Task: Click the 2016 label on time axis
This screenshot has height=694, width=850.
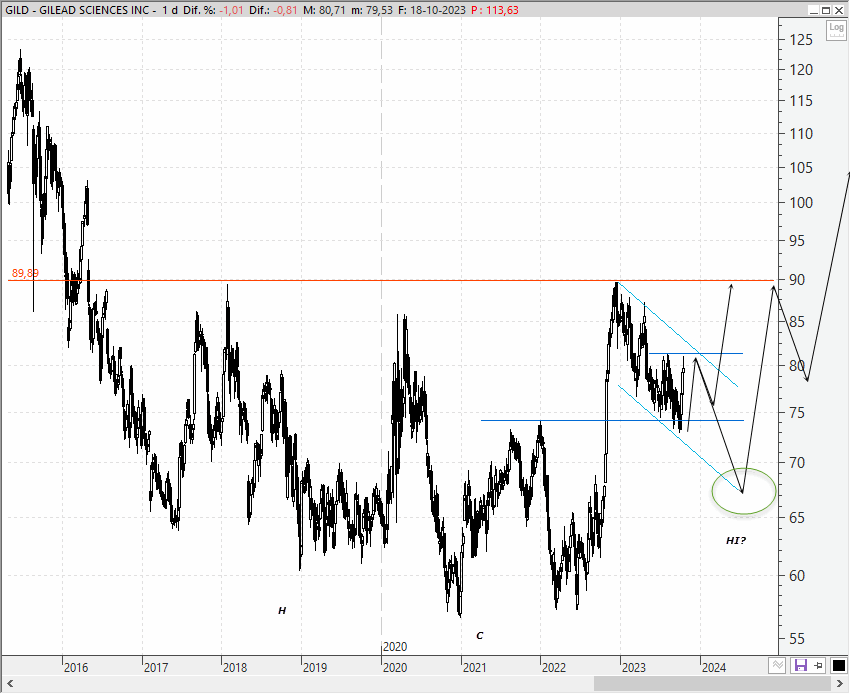Action: (x=76, y=667)
